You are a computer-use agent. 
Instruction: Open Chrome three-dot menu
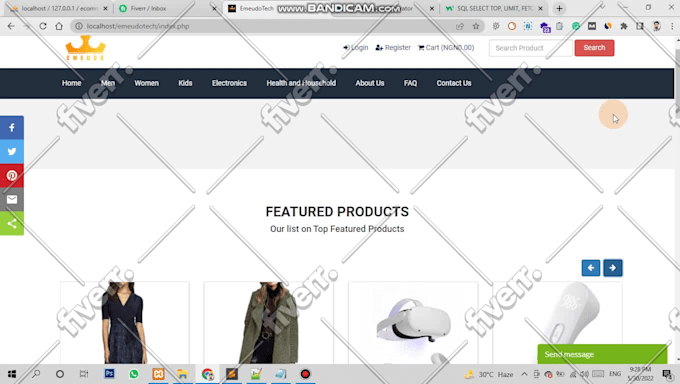[x=672, y=26]
